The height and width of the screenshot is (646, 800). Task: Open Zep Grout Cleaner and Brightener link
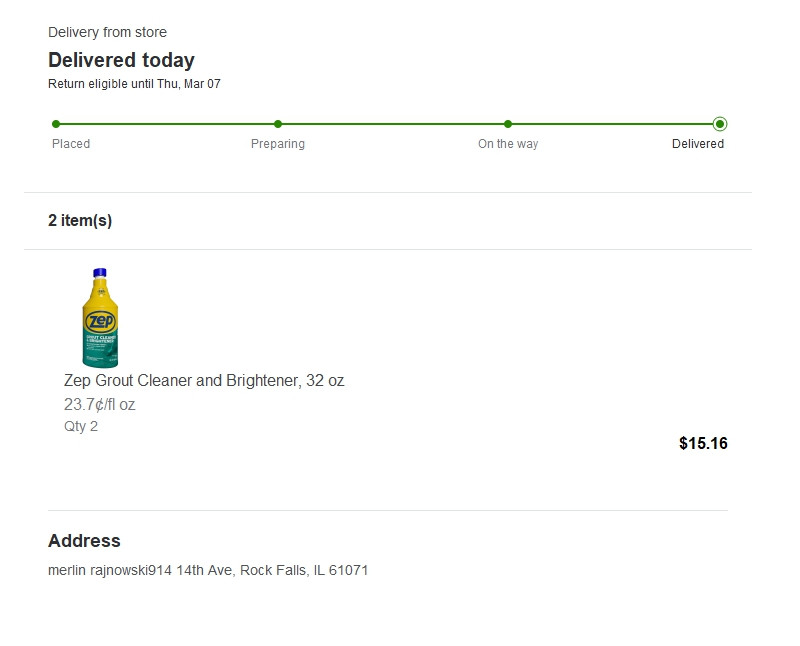point(204,381)
